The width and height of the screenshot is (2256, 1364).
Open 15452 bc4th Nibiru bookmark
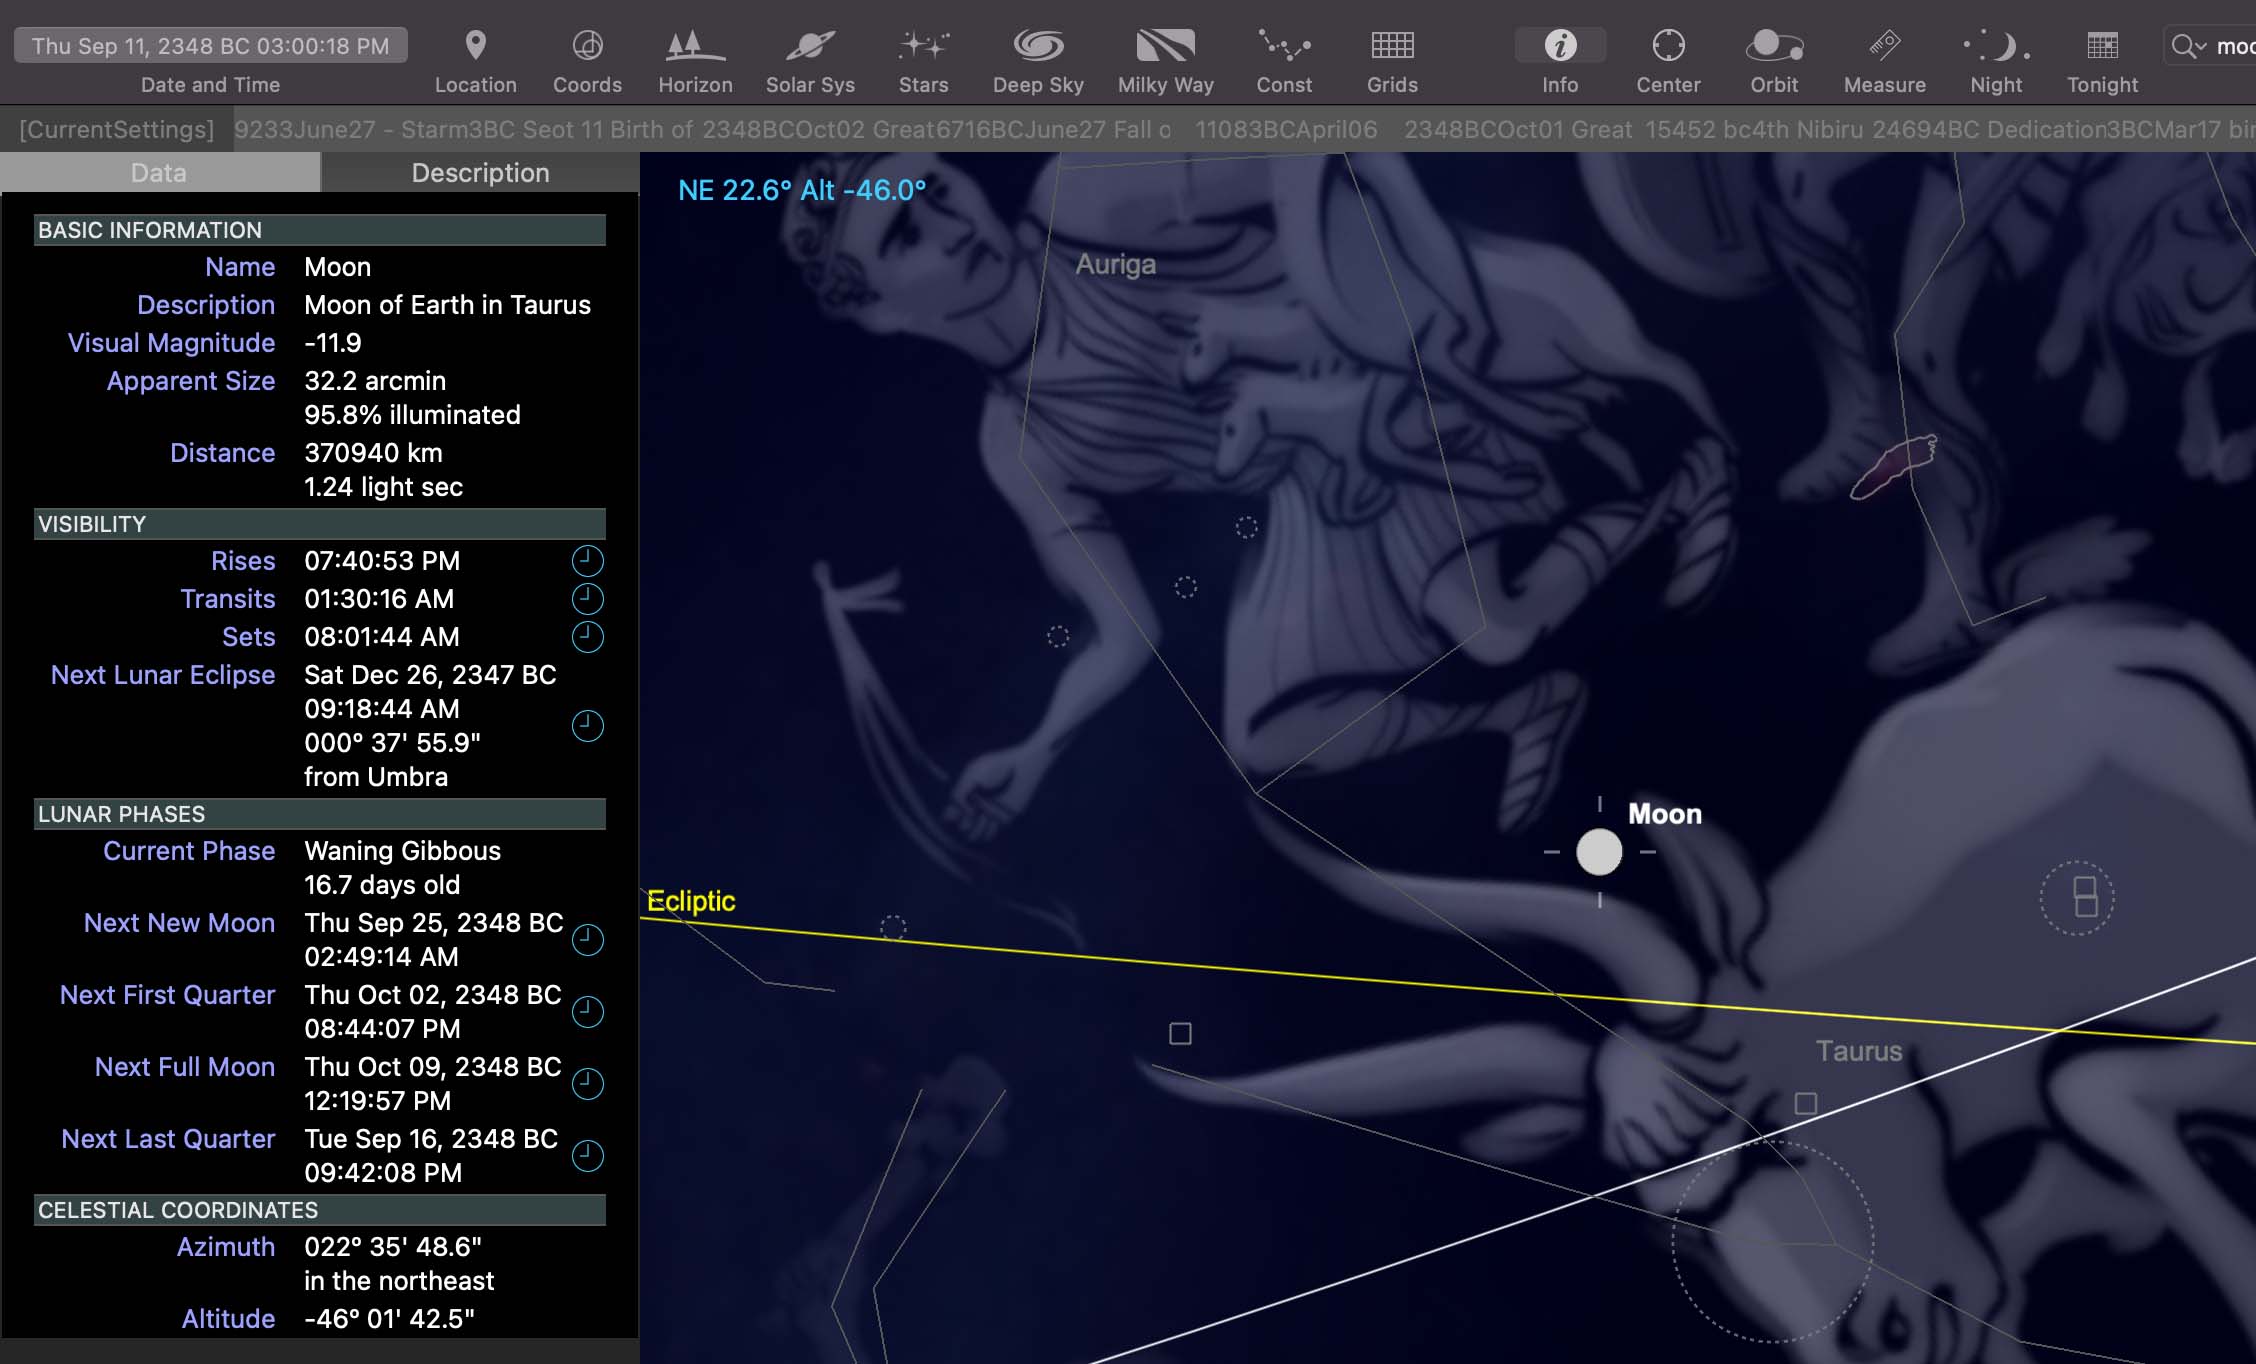[1755, 130]
